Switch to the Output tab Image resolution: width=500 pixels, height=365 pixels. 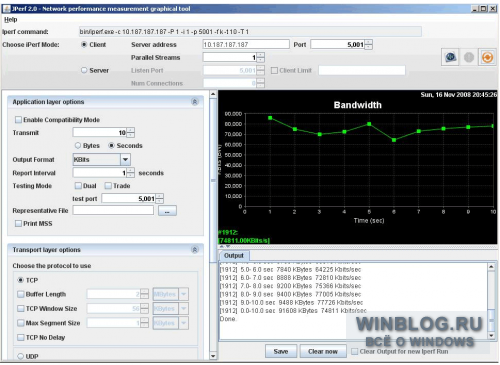[x=234, y=256]
